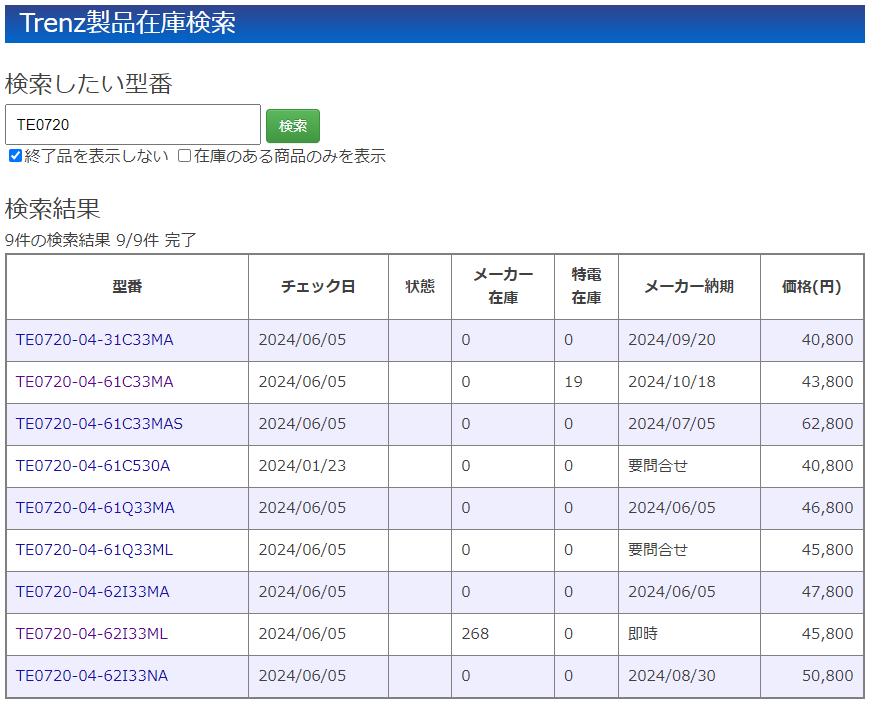Click the メーカー在庫 column header

point(502,287)
